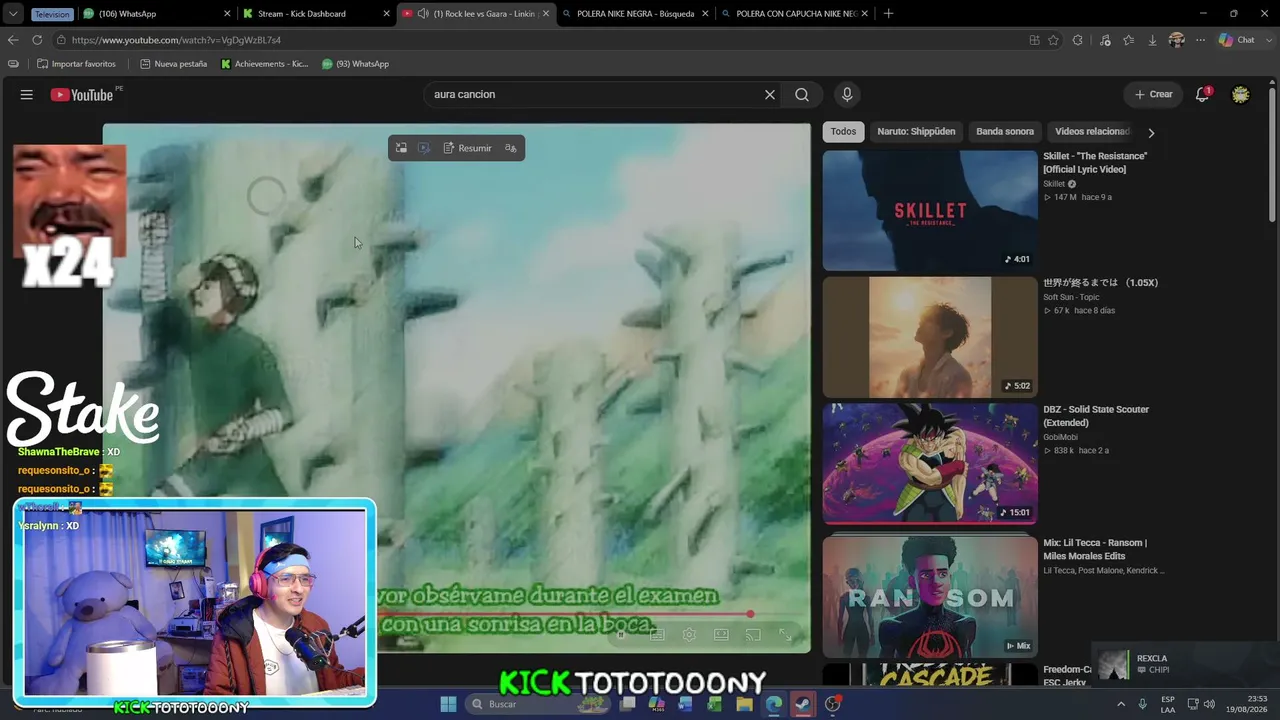Toggle subtitles on the video player

pos(657,634)
